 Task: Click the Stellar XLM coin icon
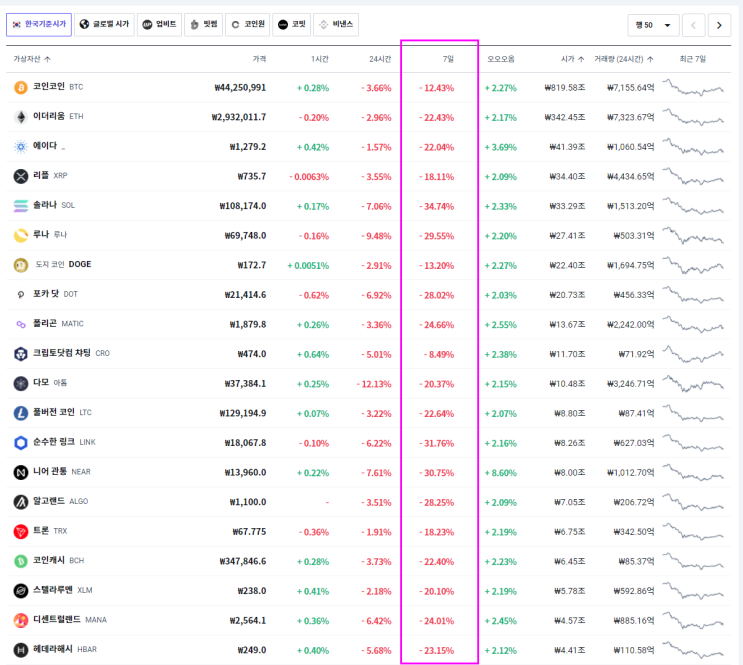(x=20, y=591)
